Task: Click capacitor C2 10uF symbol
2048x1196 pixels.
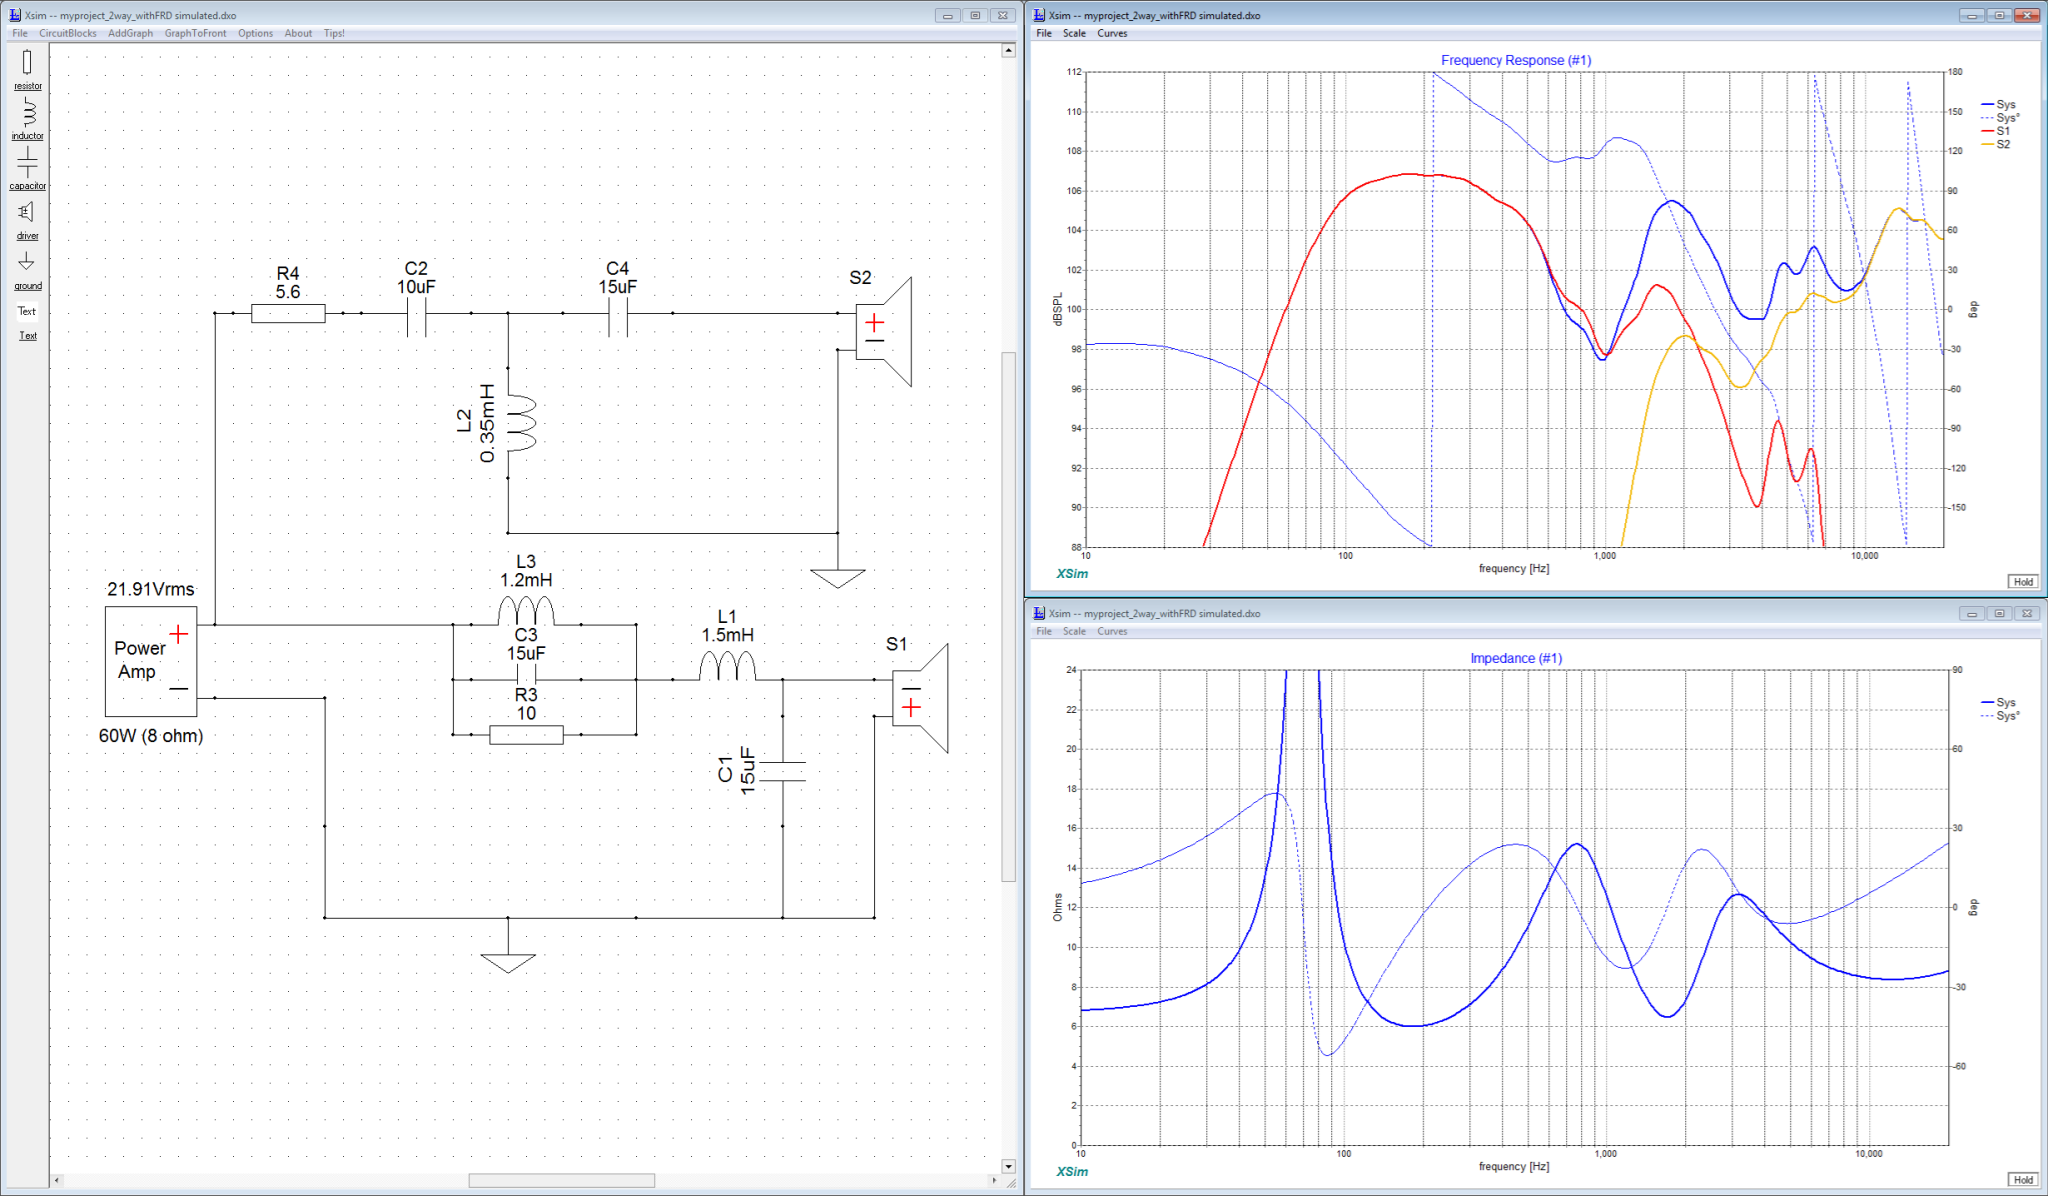Action: point(418,314)
